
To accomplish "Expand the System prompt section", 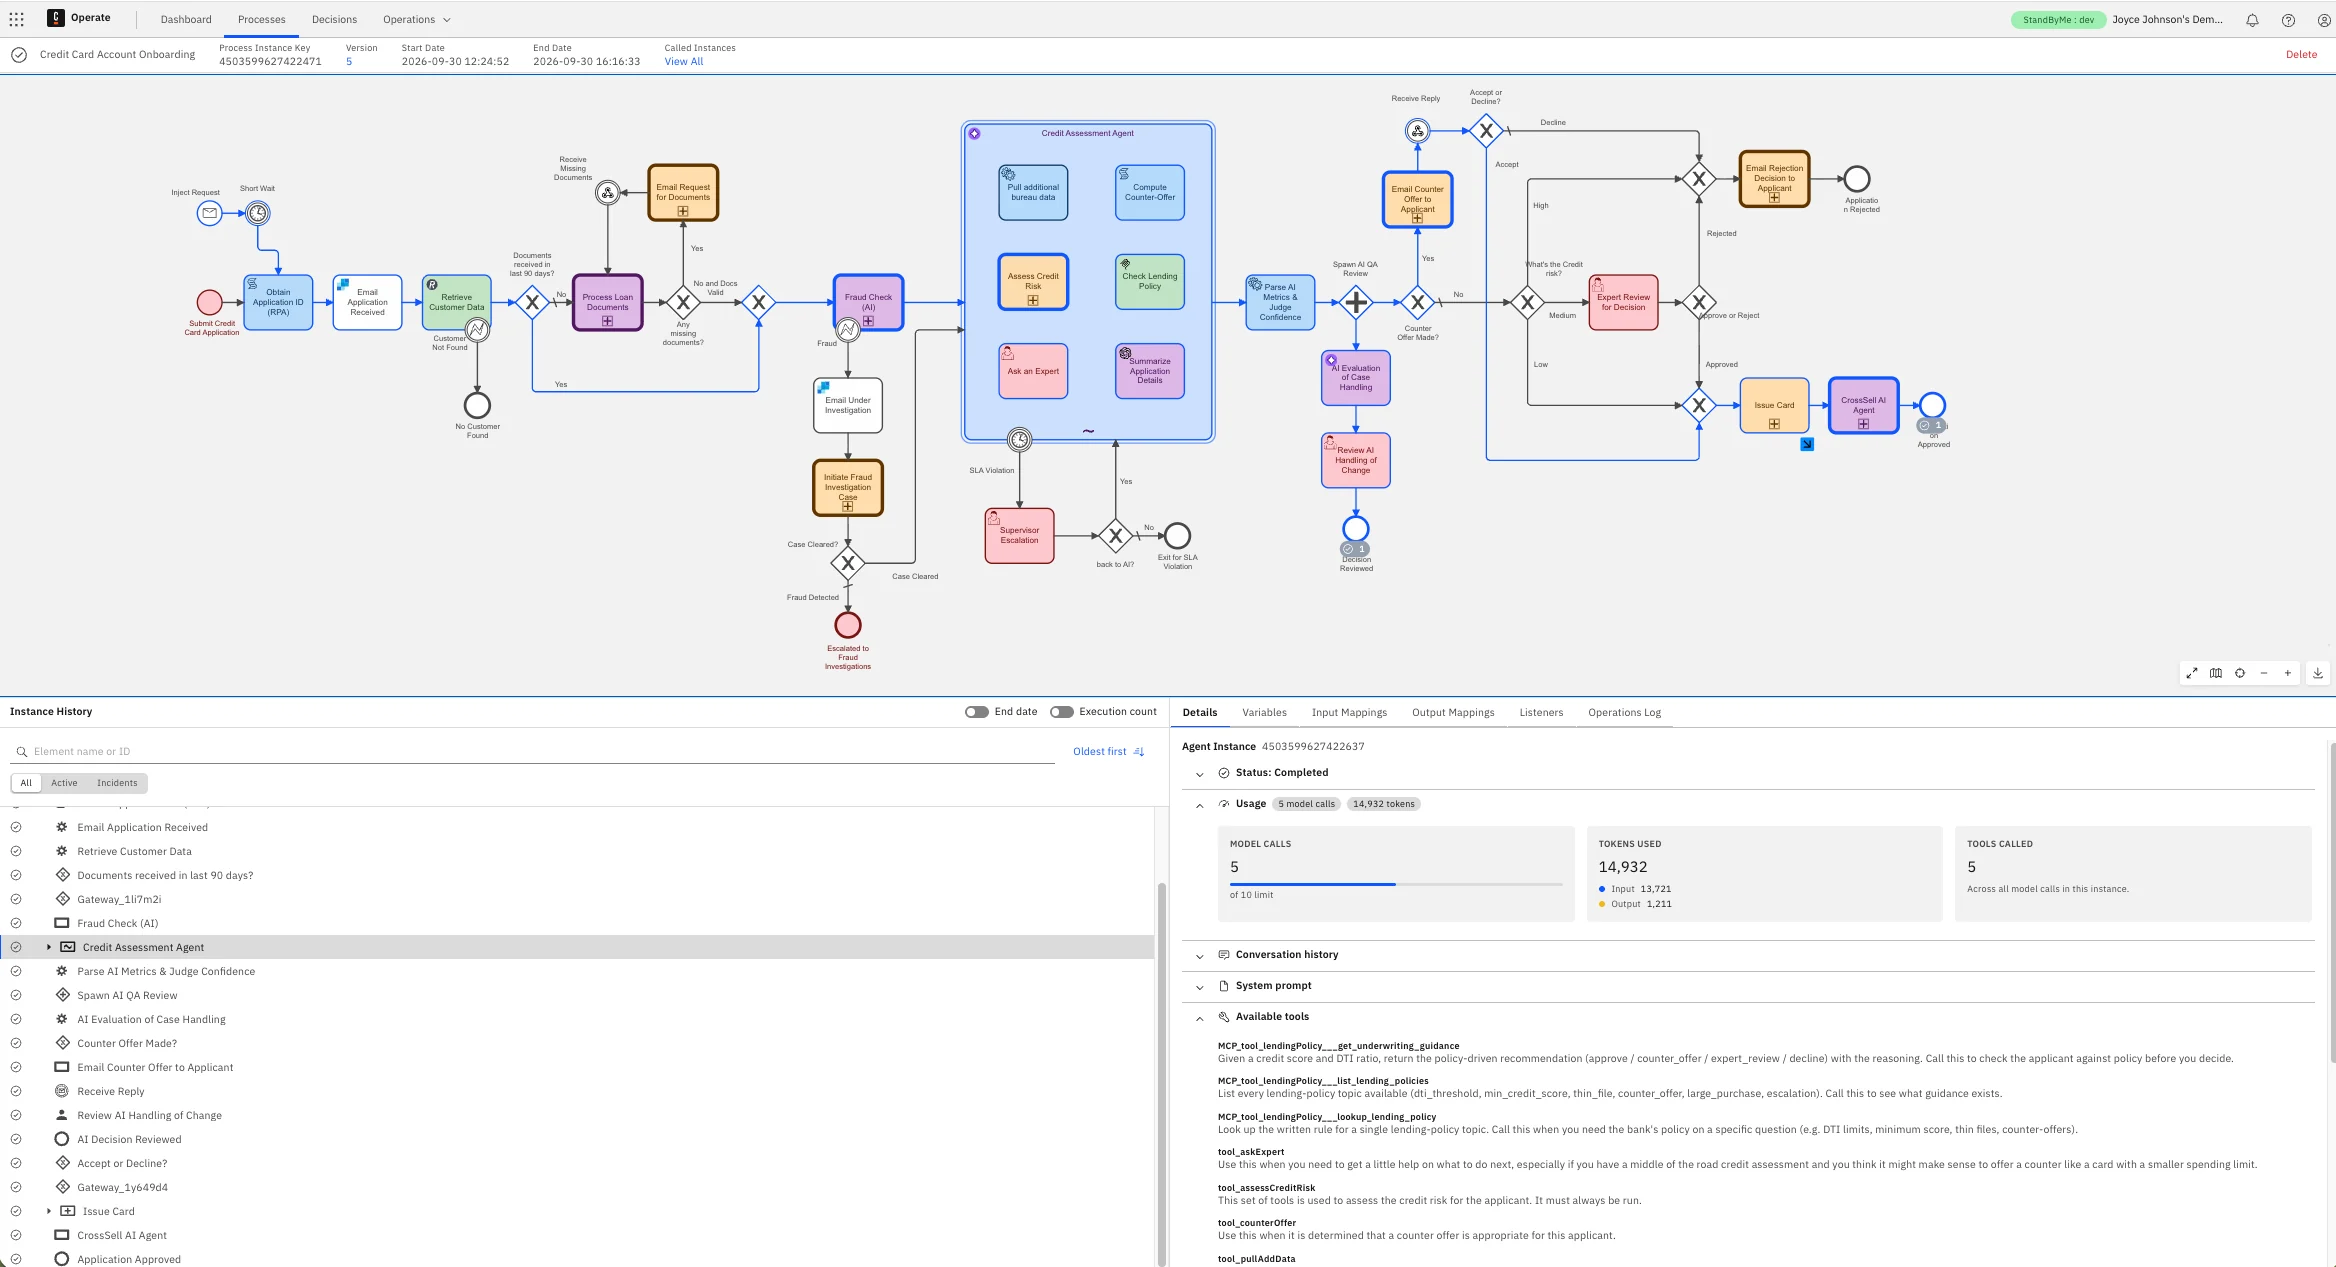I will 1200,987.
